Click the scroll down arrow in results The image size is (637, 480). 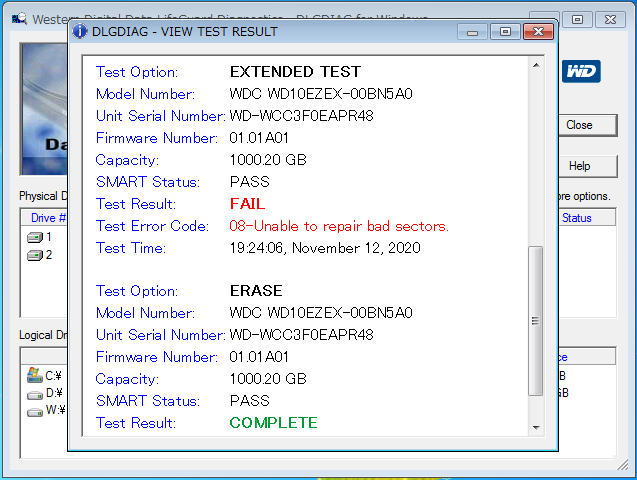(536, 427)
